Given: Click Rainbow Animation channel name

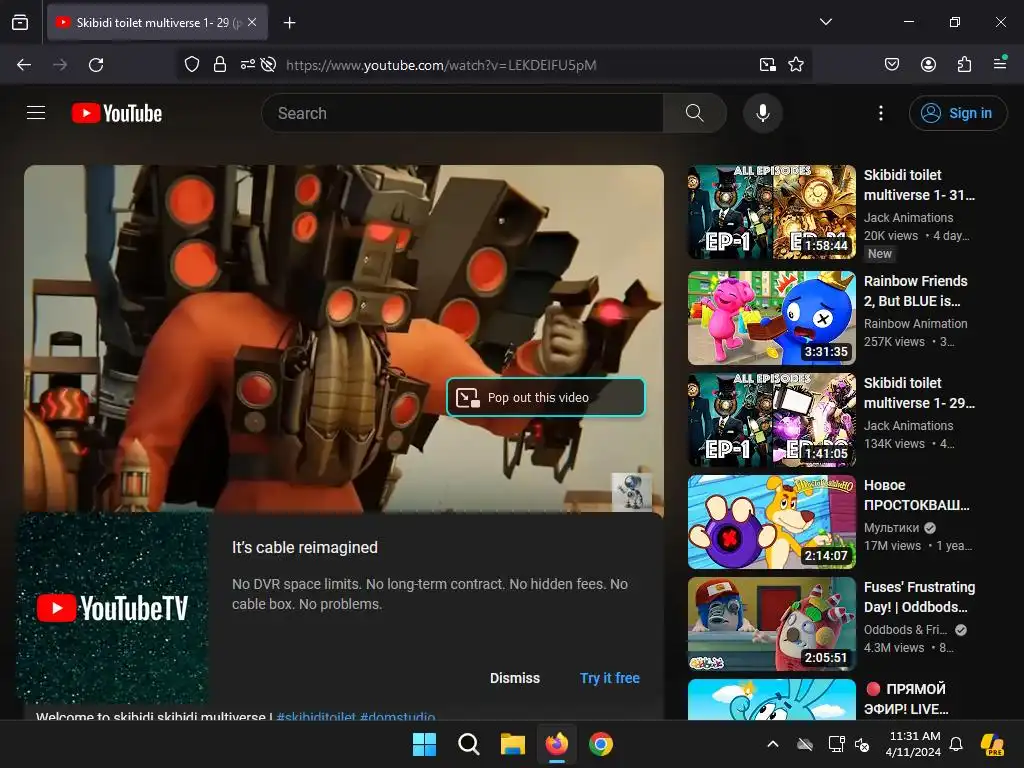Looking at the screenshot, I should [x=916, y=323].
